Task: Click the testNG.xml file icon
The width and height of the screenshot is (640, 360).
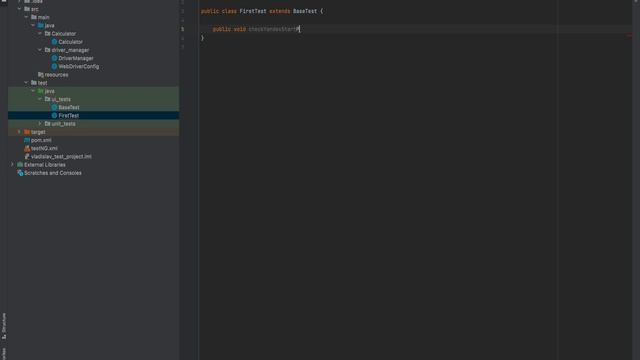Action: (x=27, y=148)
